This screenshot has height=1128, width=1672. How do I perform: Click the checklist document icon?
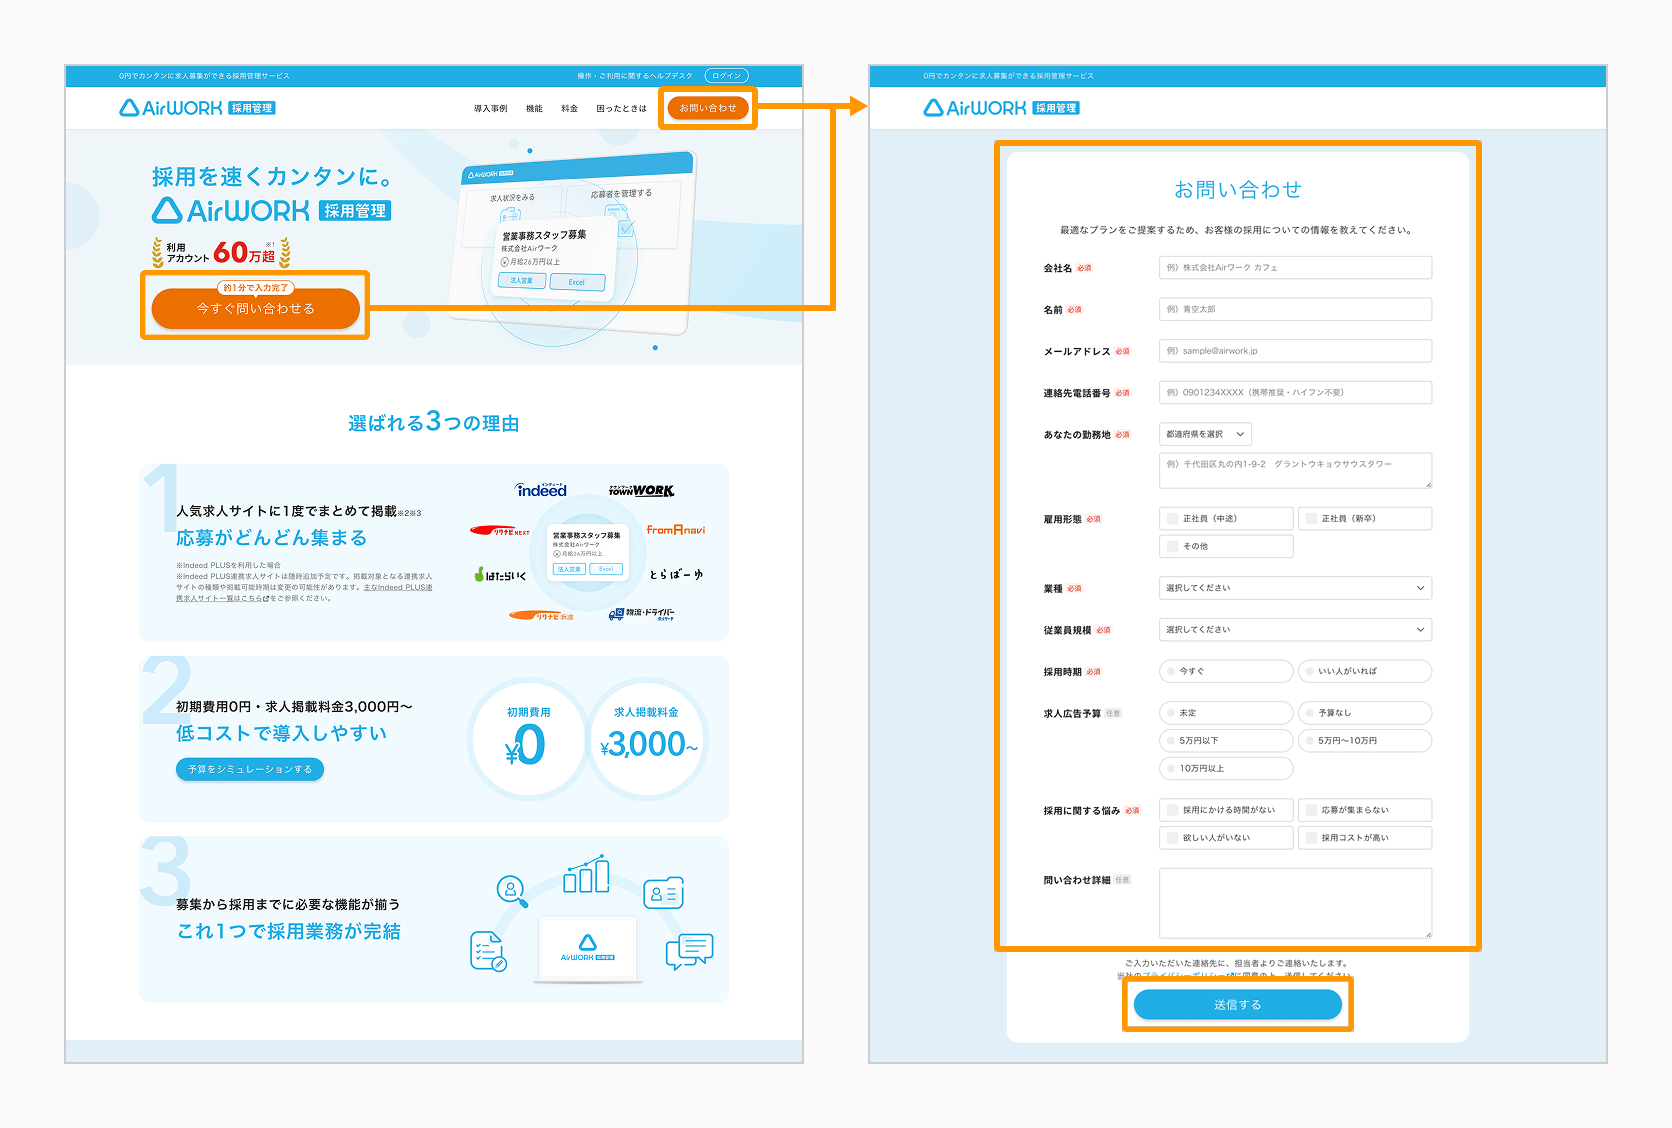[x=488, y=950]
